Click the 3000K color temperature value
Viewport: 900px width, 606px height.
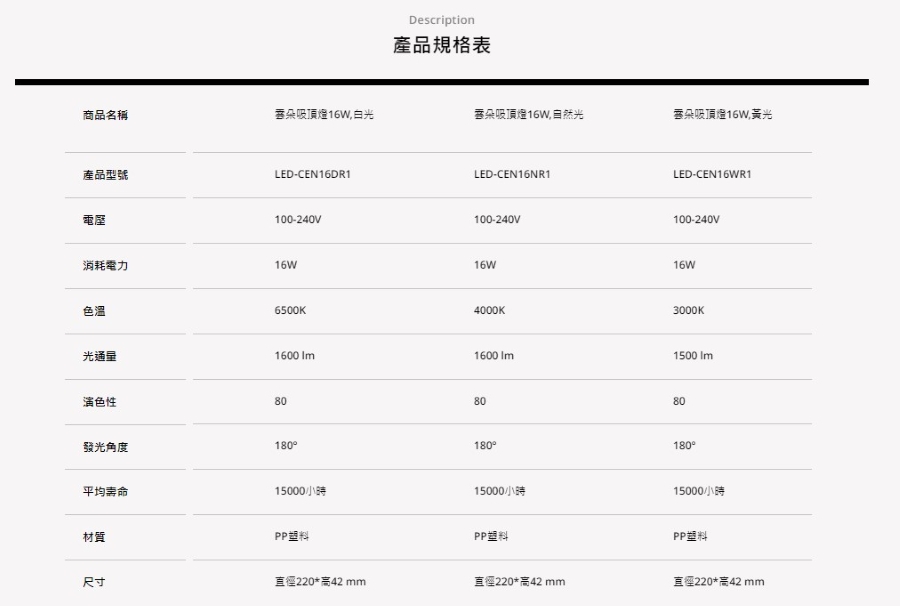click(x=689, y=310)
